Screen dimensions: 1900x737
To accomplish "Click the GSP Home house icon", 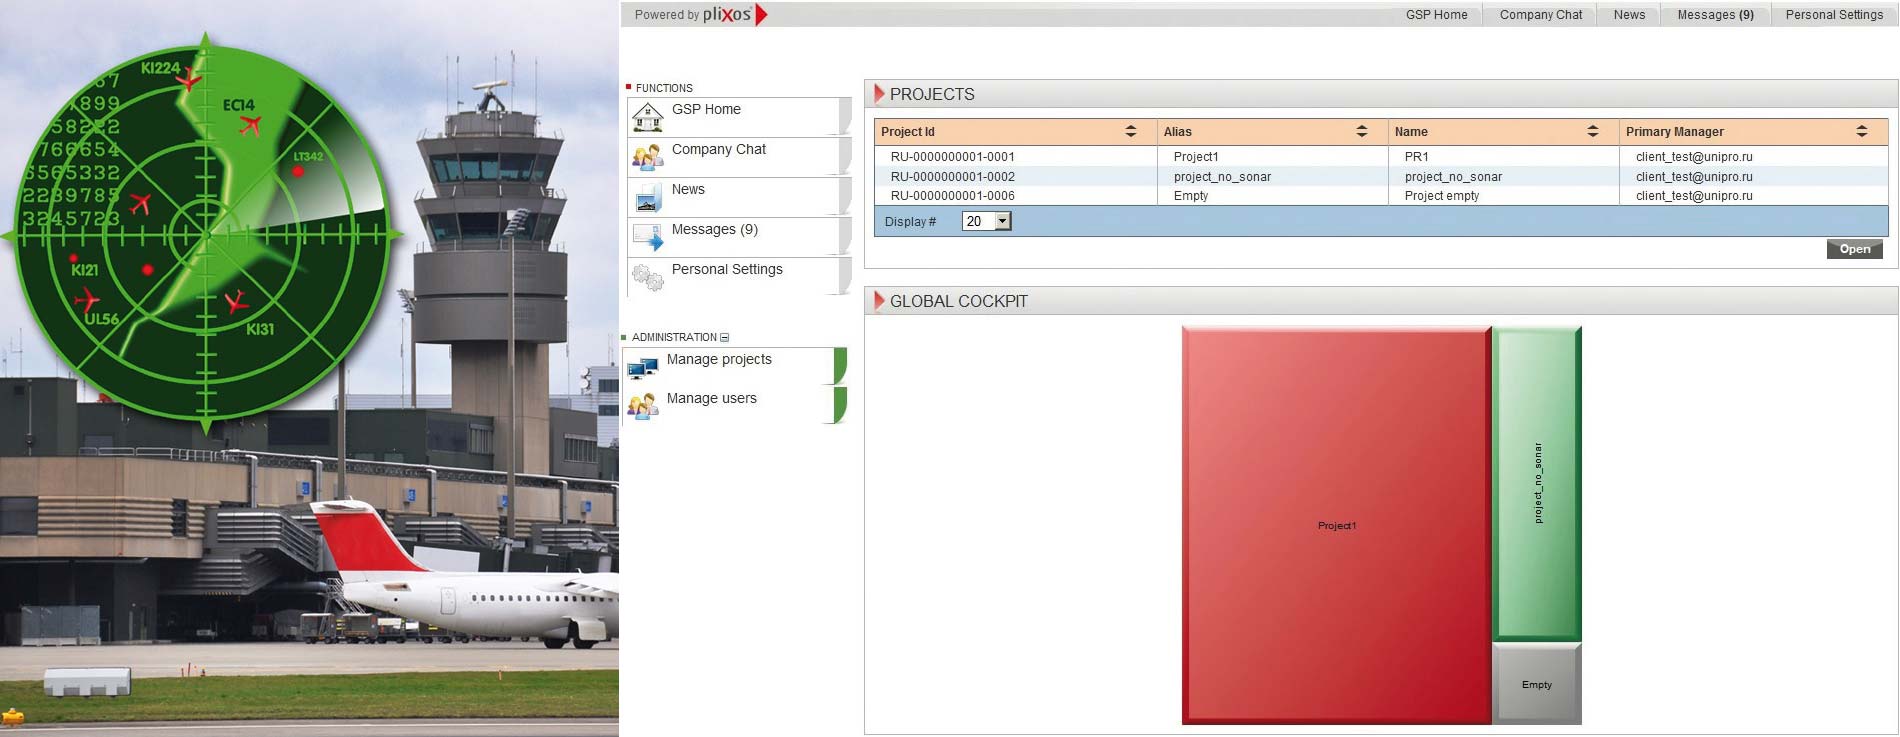I will (648, 117).
